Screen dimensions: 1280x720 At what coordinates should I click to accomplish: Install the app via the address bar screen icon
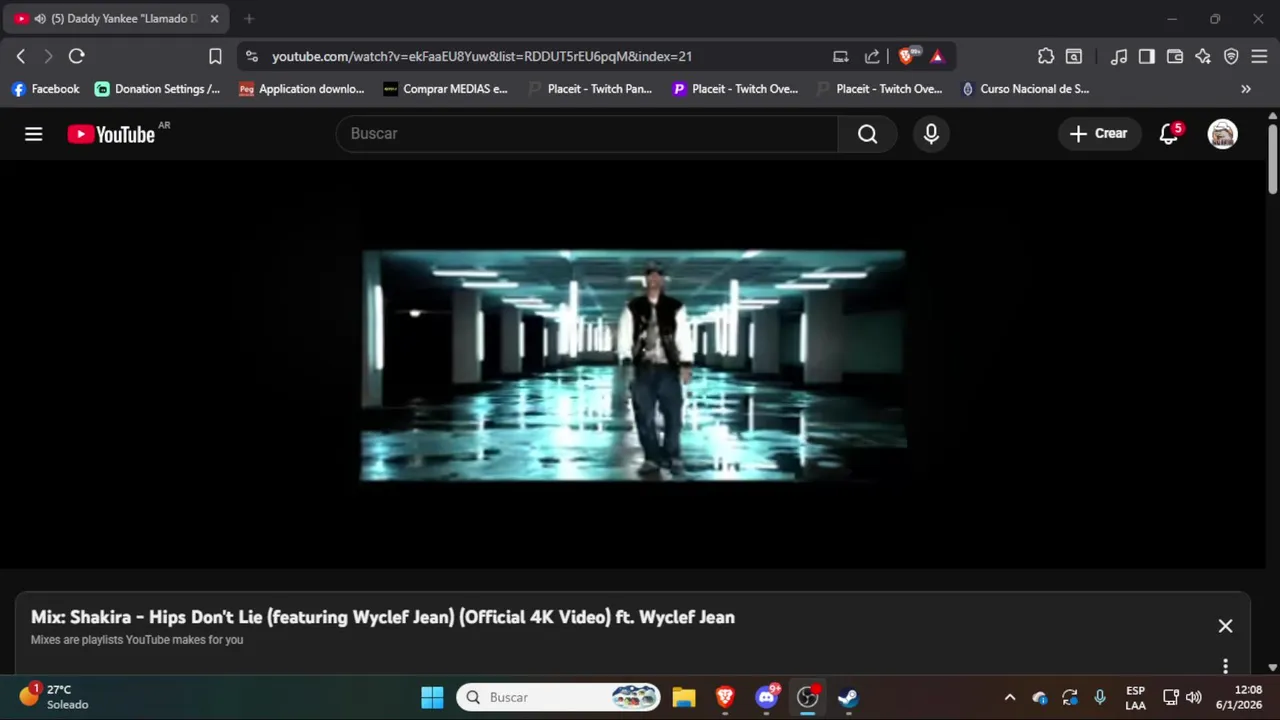pos(841,57)
